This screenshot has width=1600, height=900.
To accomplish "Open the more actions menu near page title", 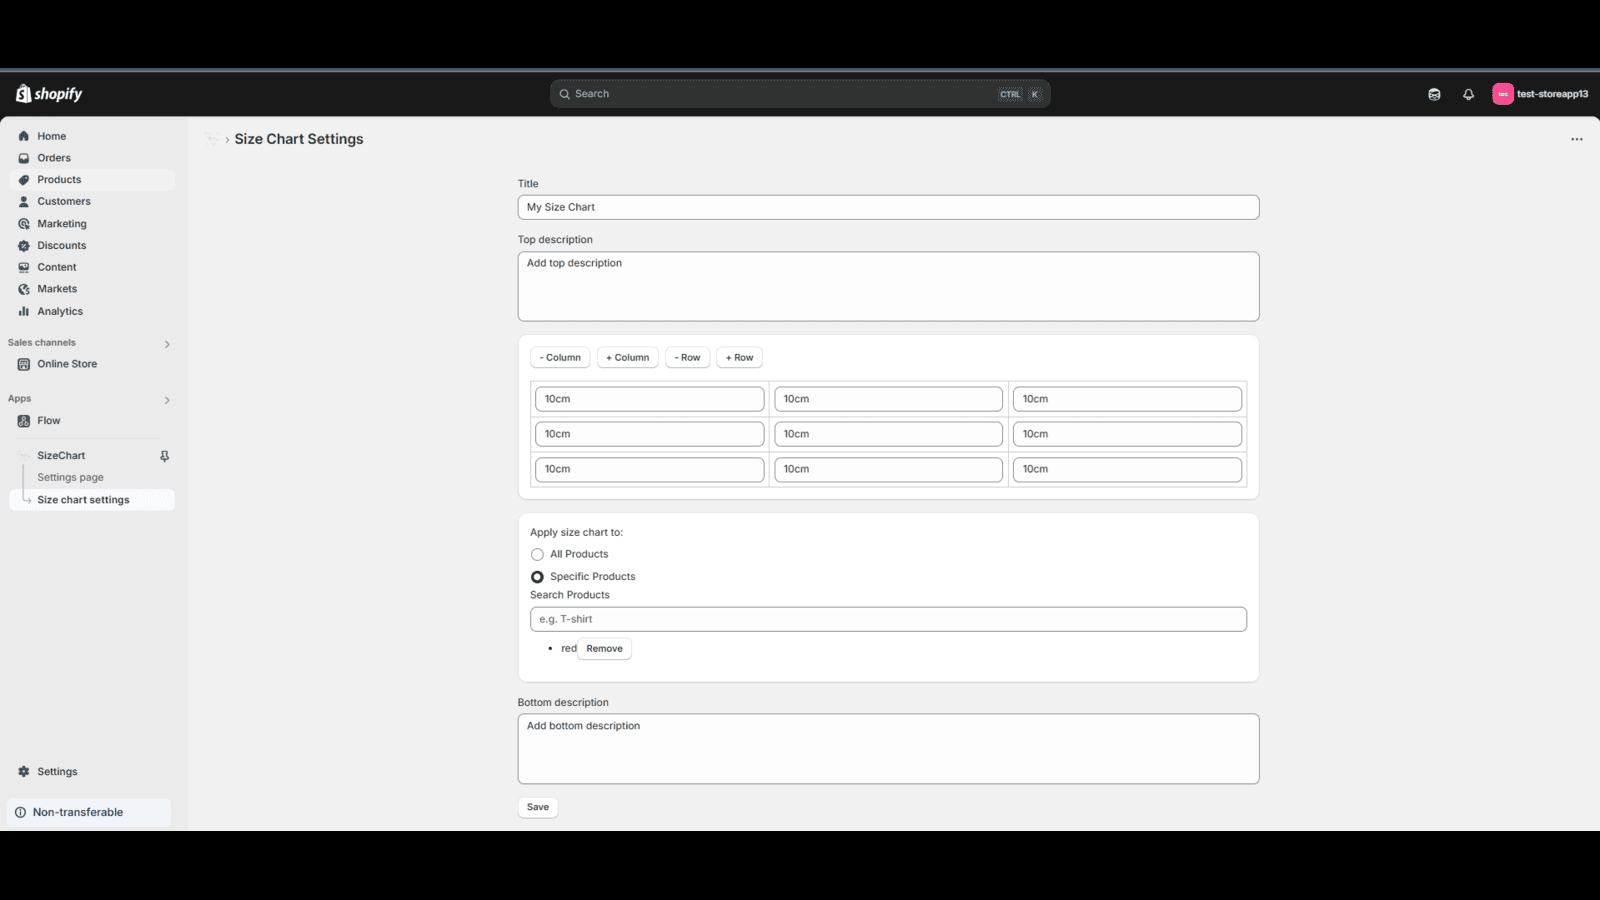I will (x=1576, y=139).
